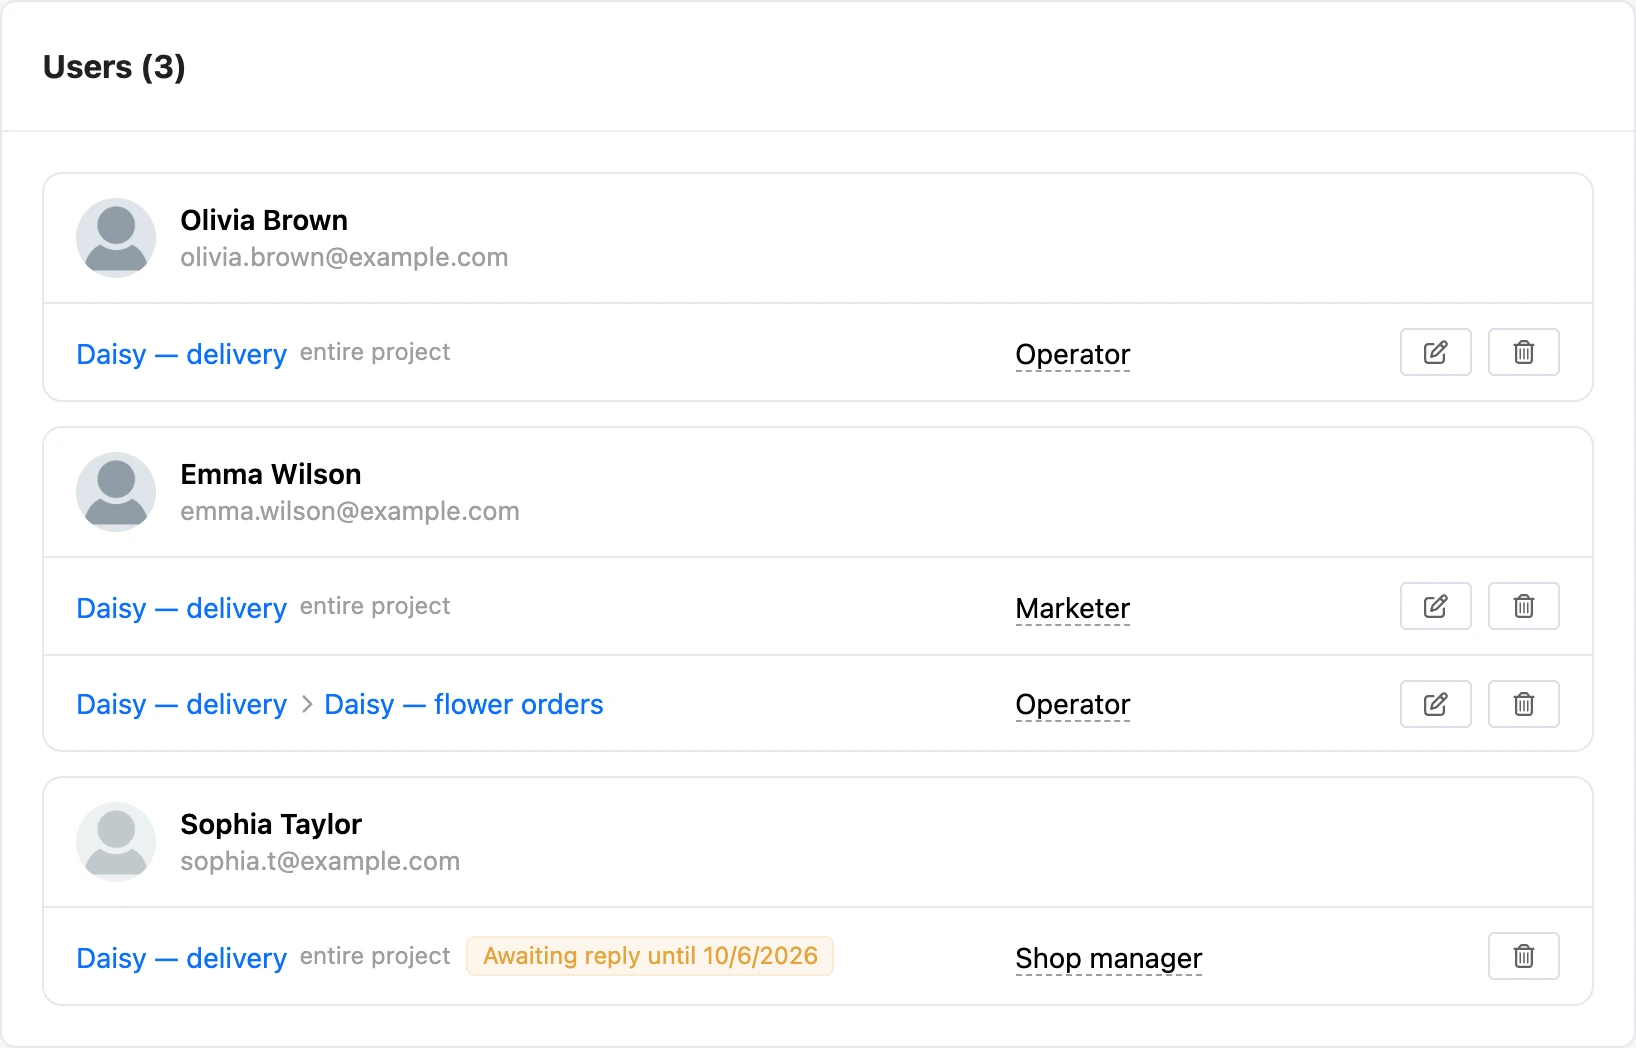Image resolution: width=1636 pixels, height=1048 pixels.
Task: Click Operator role in flower orders row
Action: coord(1072,705)
